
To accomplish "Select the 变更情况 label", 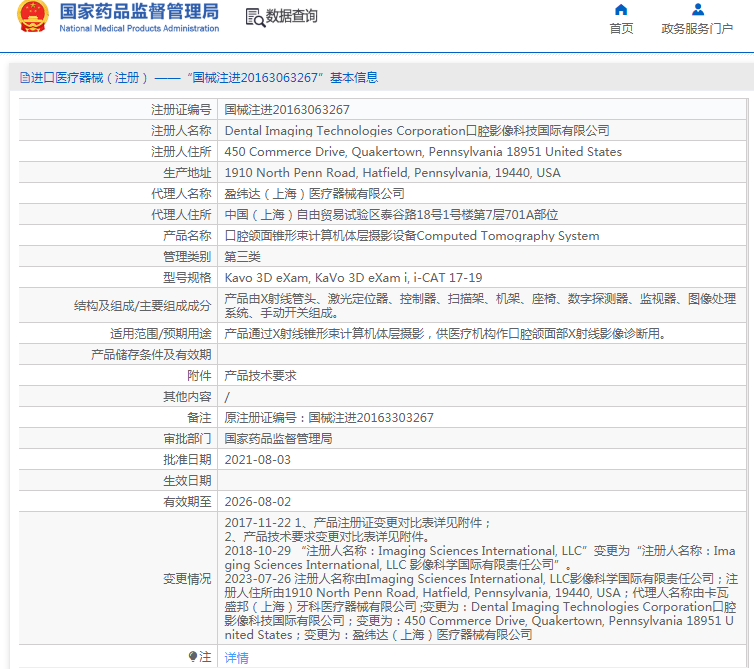I will pyautogui.click(x=187, y=579).
